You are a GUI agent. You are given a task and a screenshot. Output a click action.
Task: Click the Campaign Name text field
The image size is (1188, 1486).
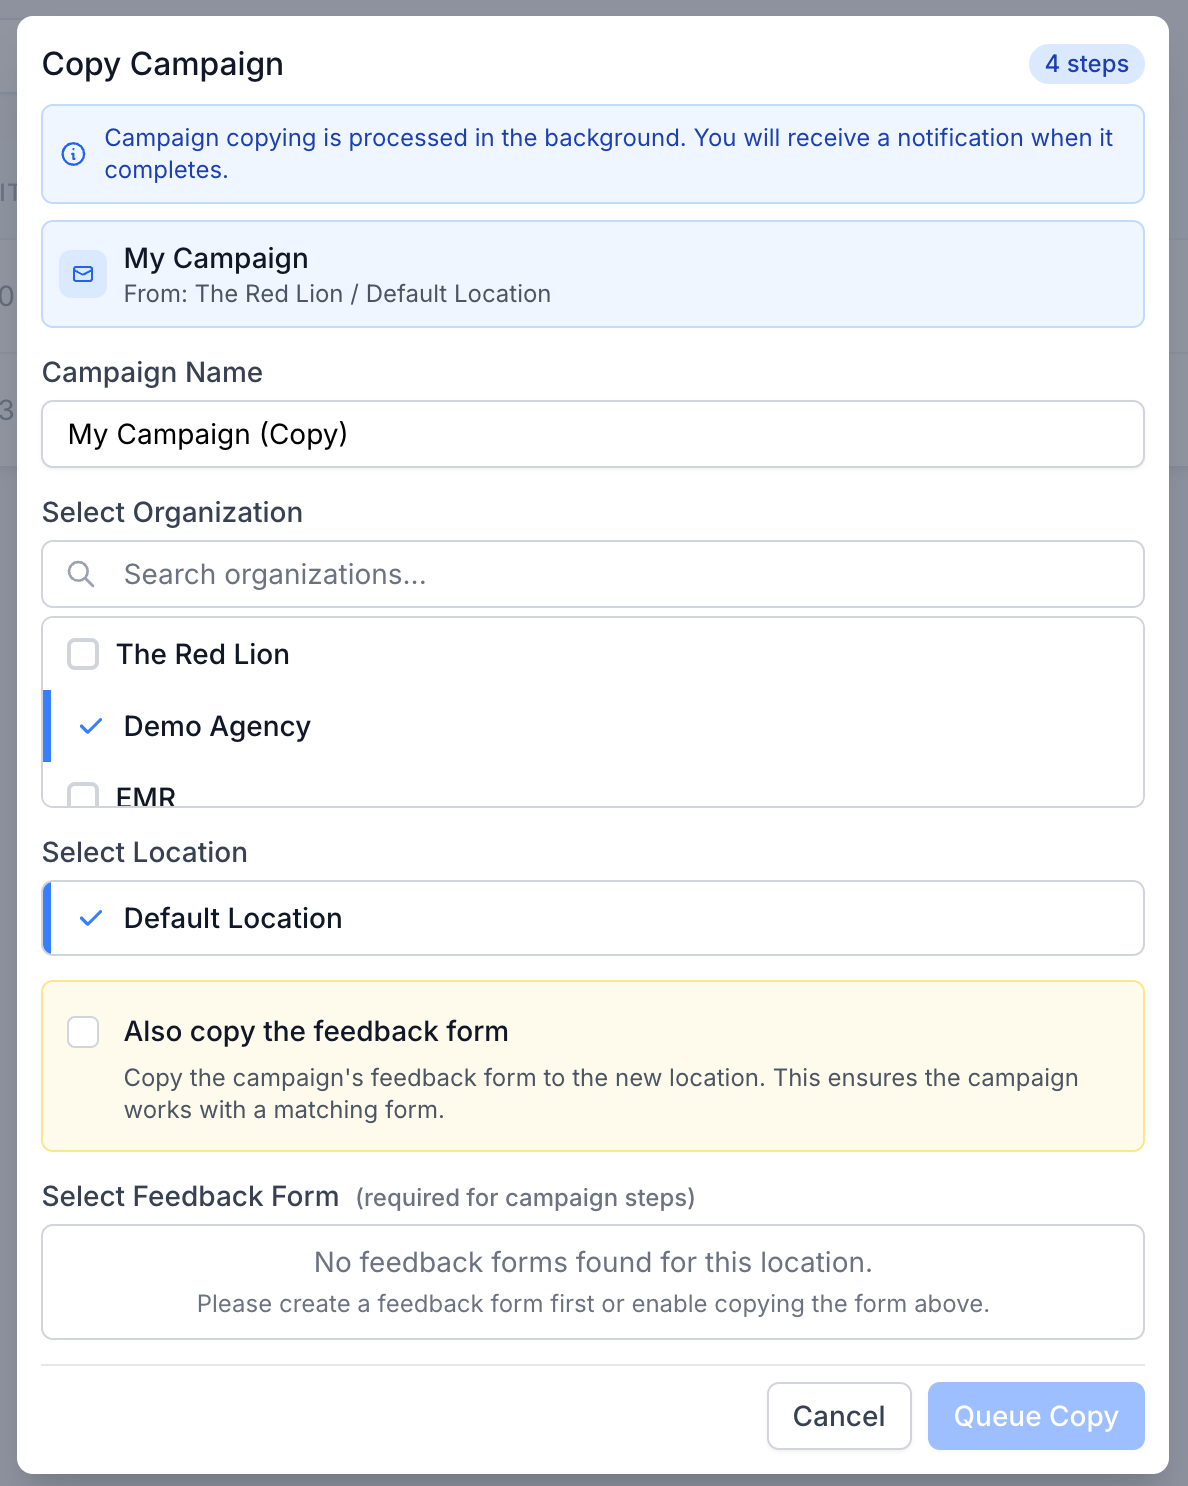(592, 434)
